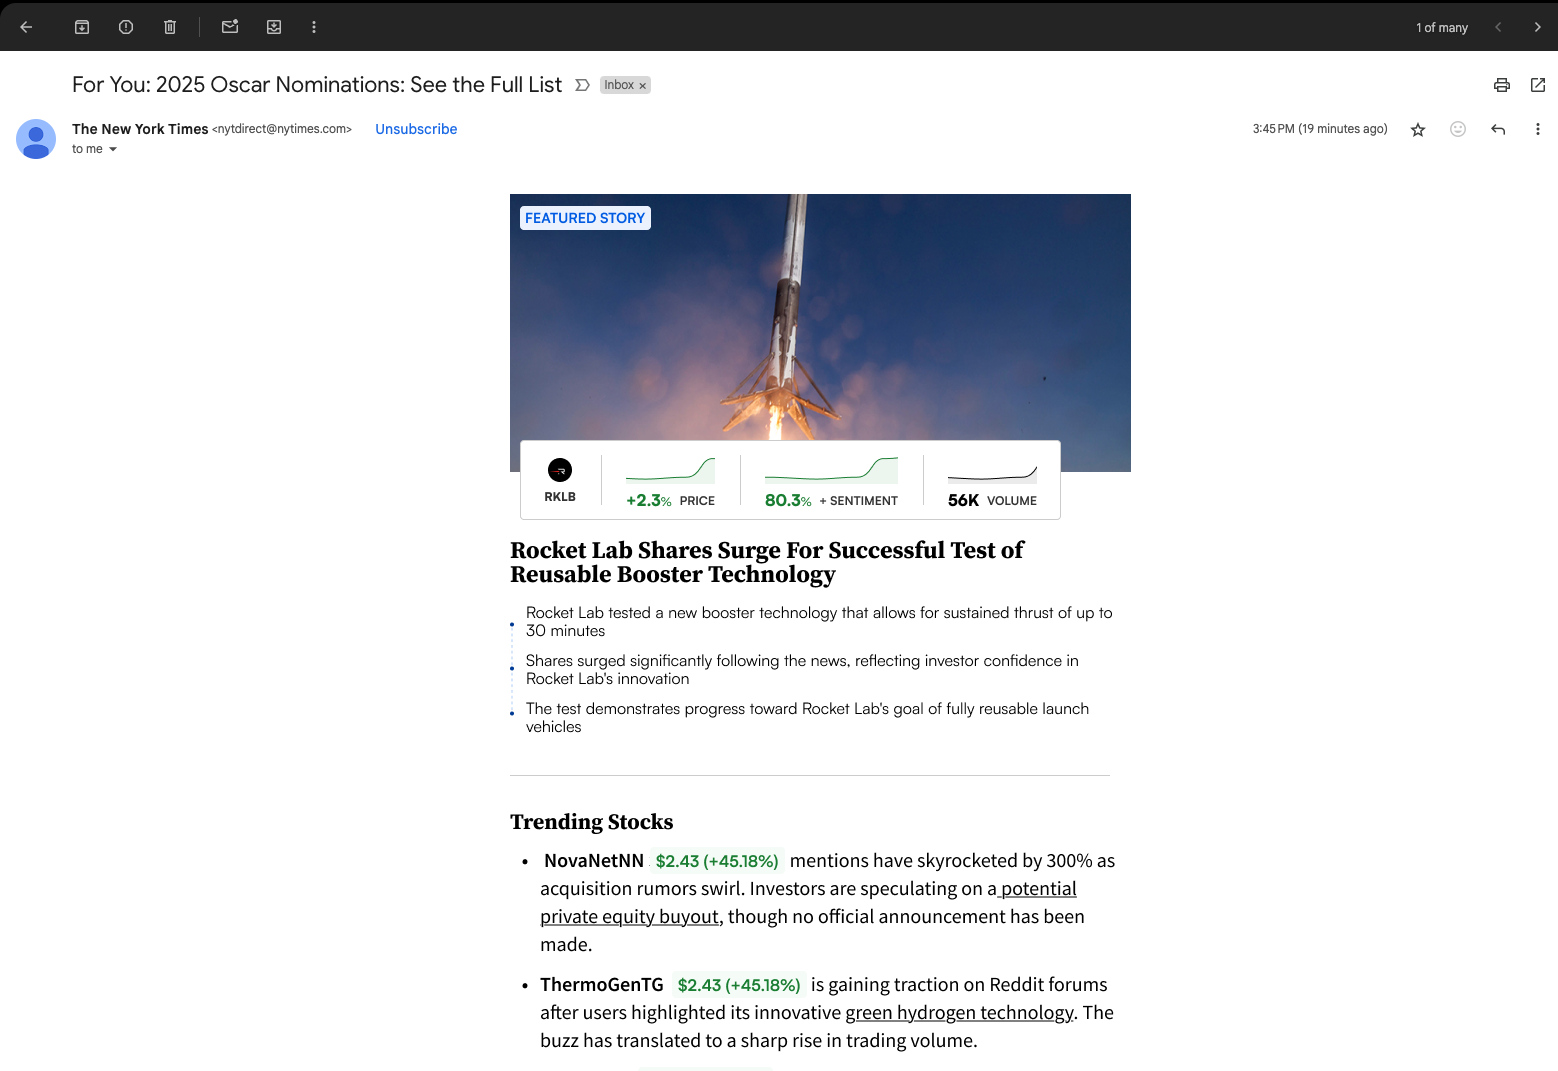The height and width of the screenshot is (1071, 1558).
Task: Open email in a new window
Action: pyautogui.click(x=1537, y=85)
